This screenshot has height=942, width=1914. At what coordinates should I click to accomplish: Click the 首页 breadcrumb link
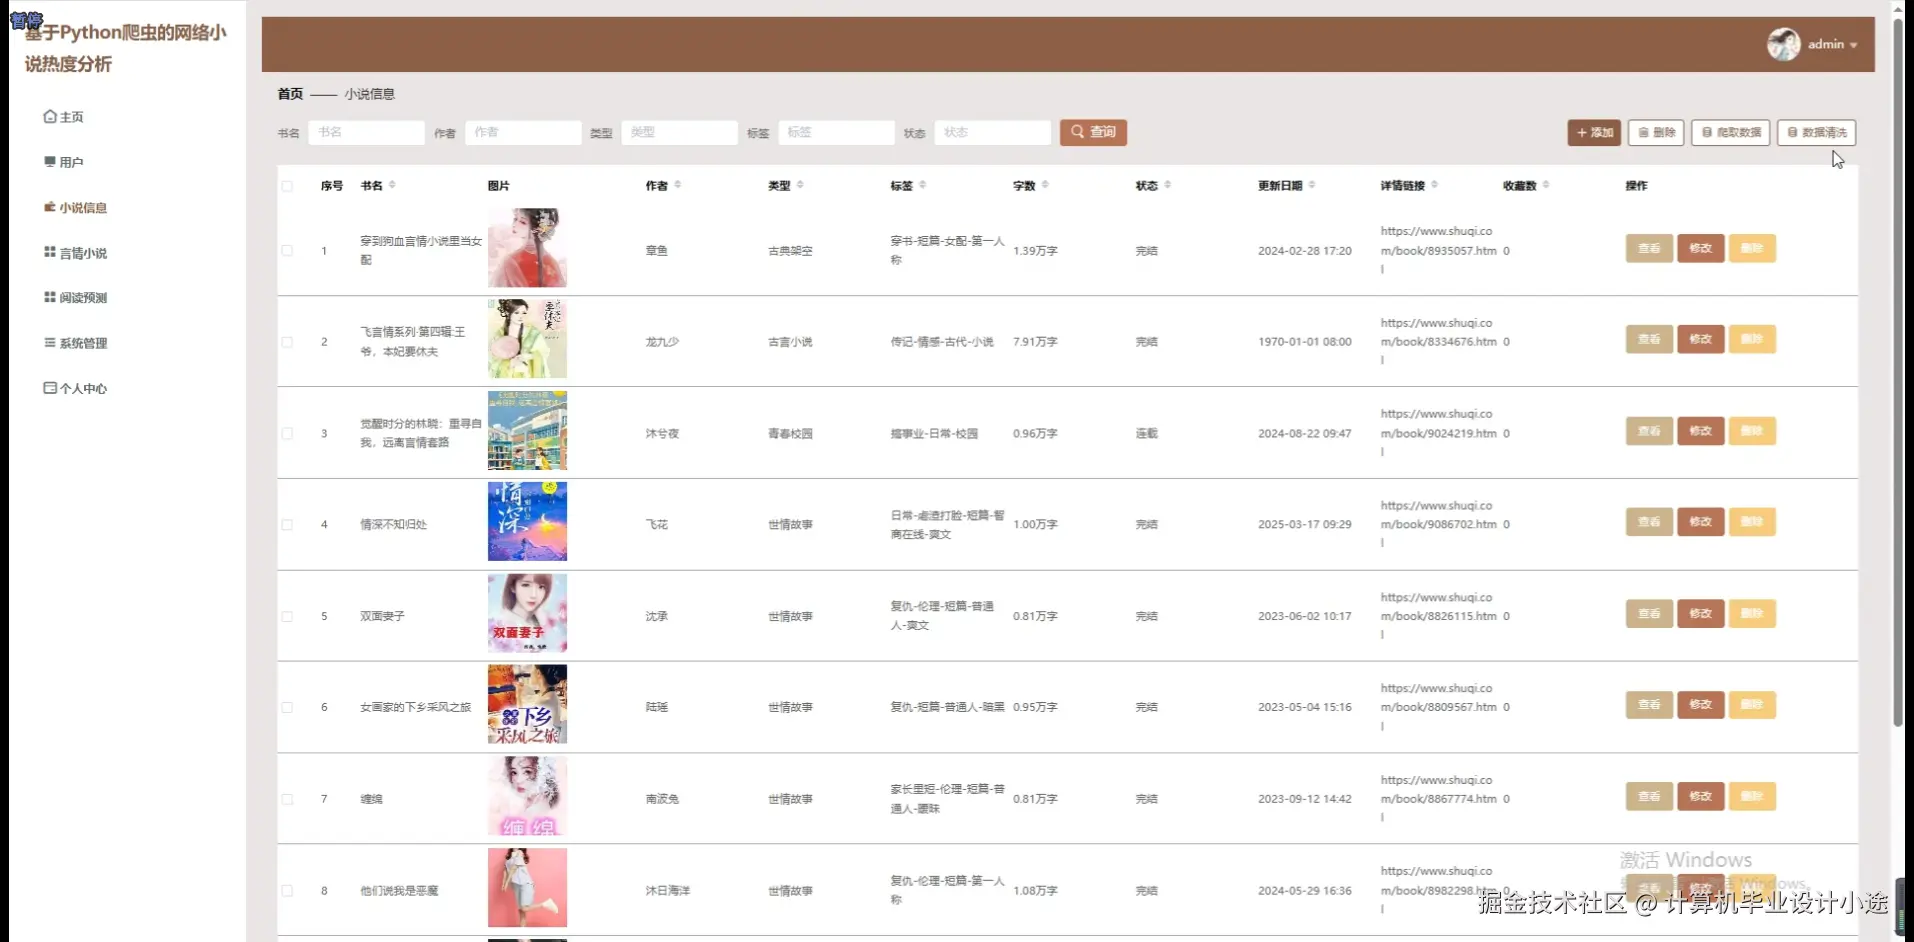(x=290, y=94)
